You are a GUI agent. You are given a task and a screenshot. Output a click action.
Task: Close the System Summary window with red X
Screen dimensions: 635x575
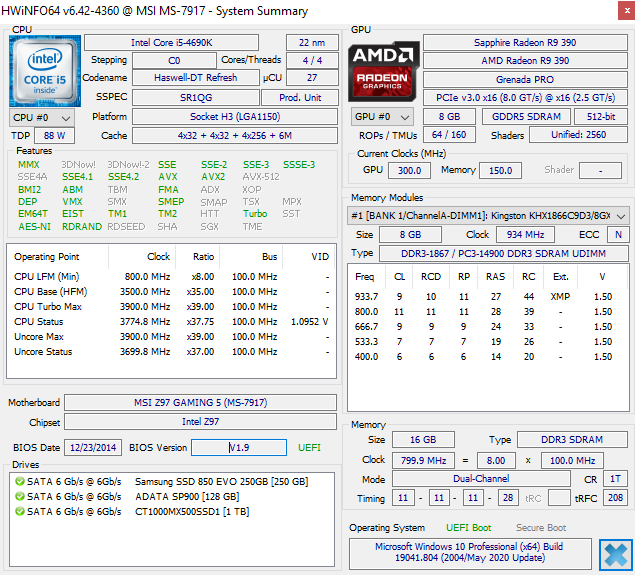point(626,11)
